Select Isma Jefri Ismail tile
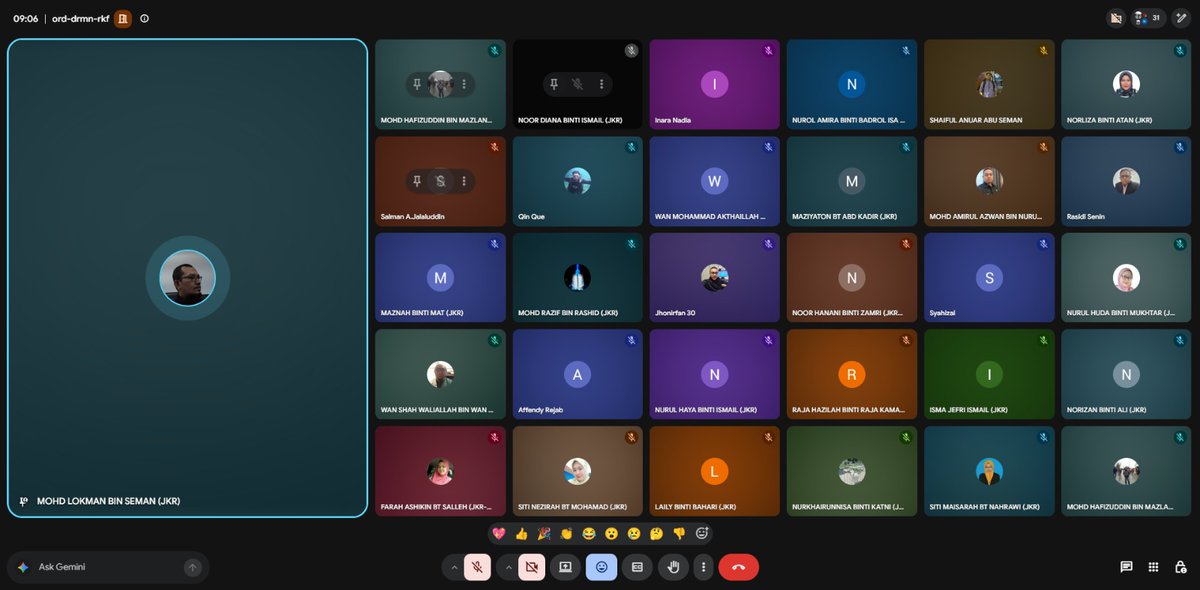This screenshot has height=590, width=1200. [989, 375]
